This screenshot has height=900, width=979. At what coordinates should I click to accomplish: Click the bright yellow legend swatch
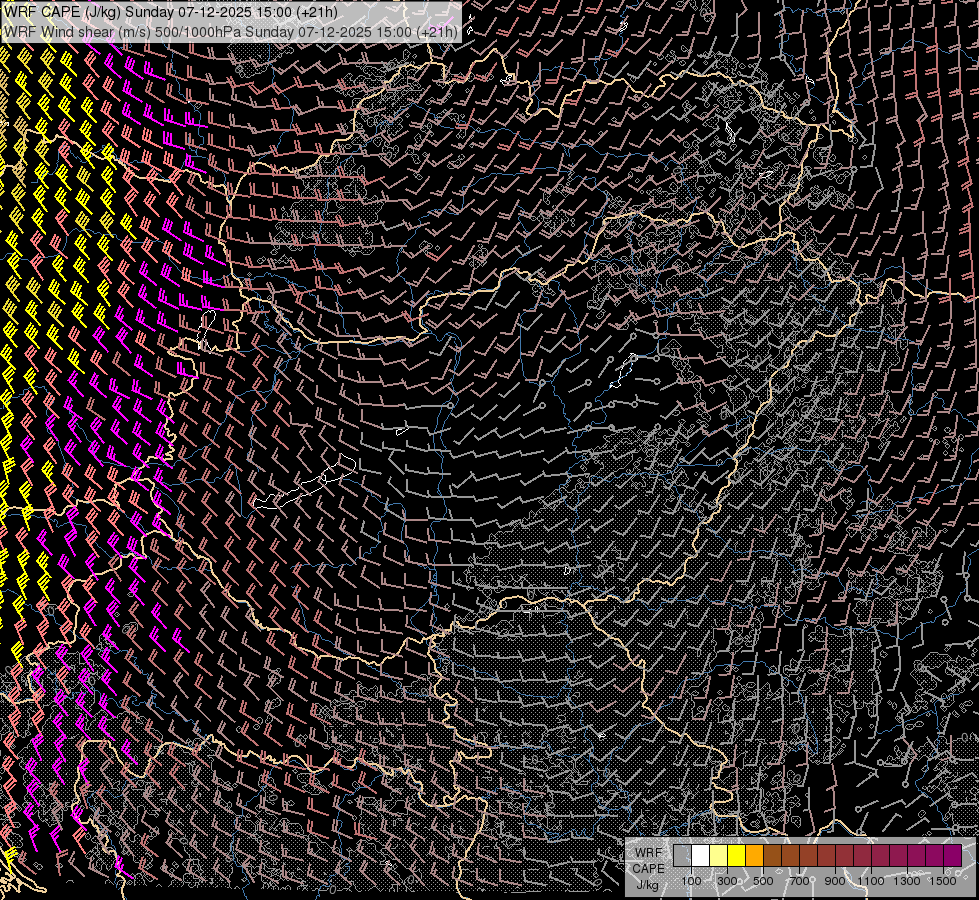click(x=736, y=855)
